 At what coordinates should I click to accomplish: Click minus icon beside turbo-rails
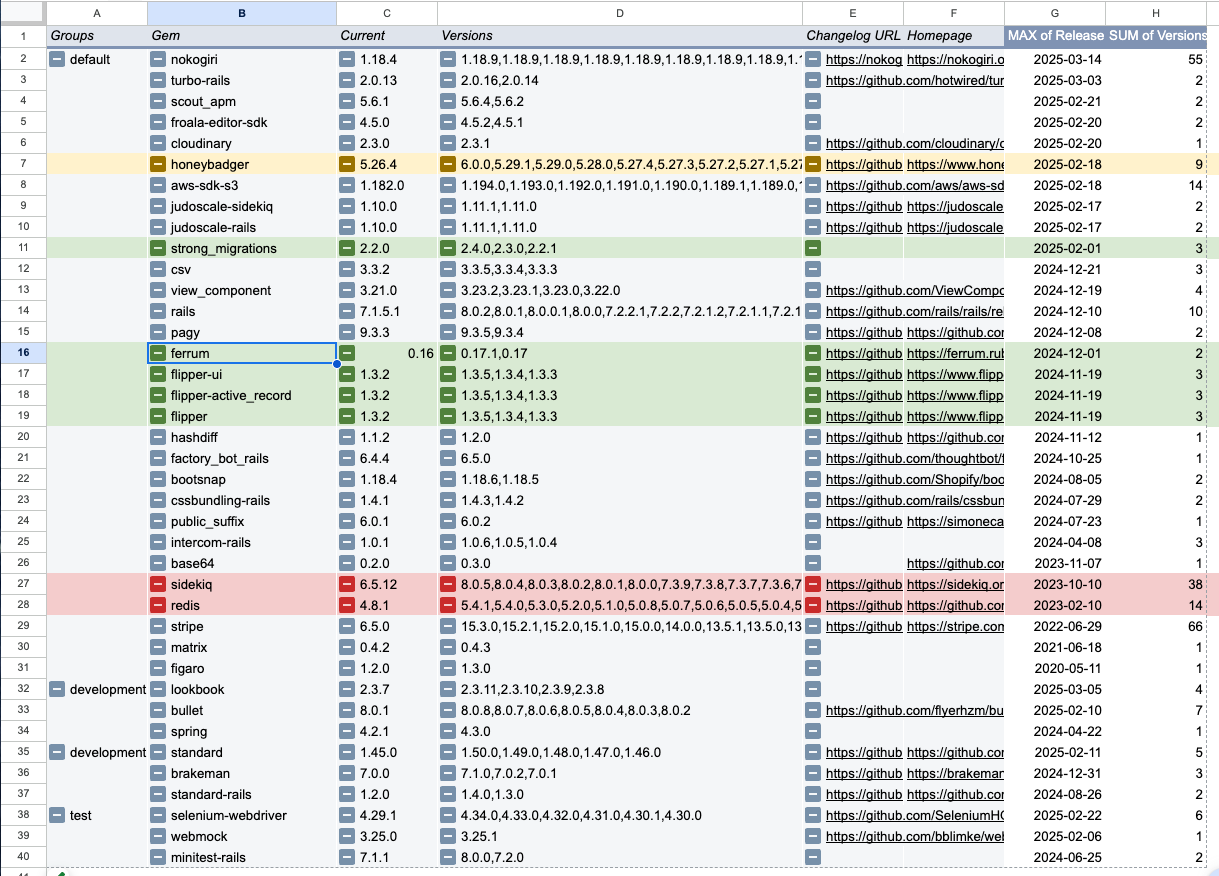coord(158,81)
